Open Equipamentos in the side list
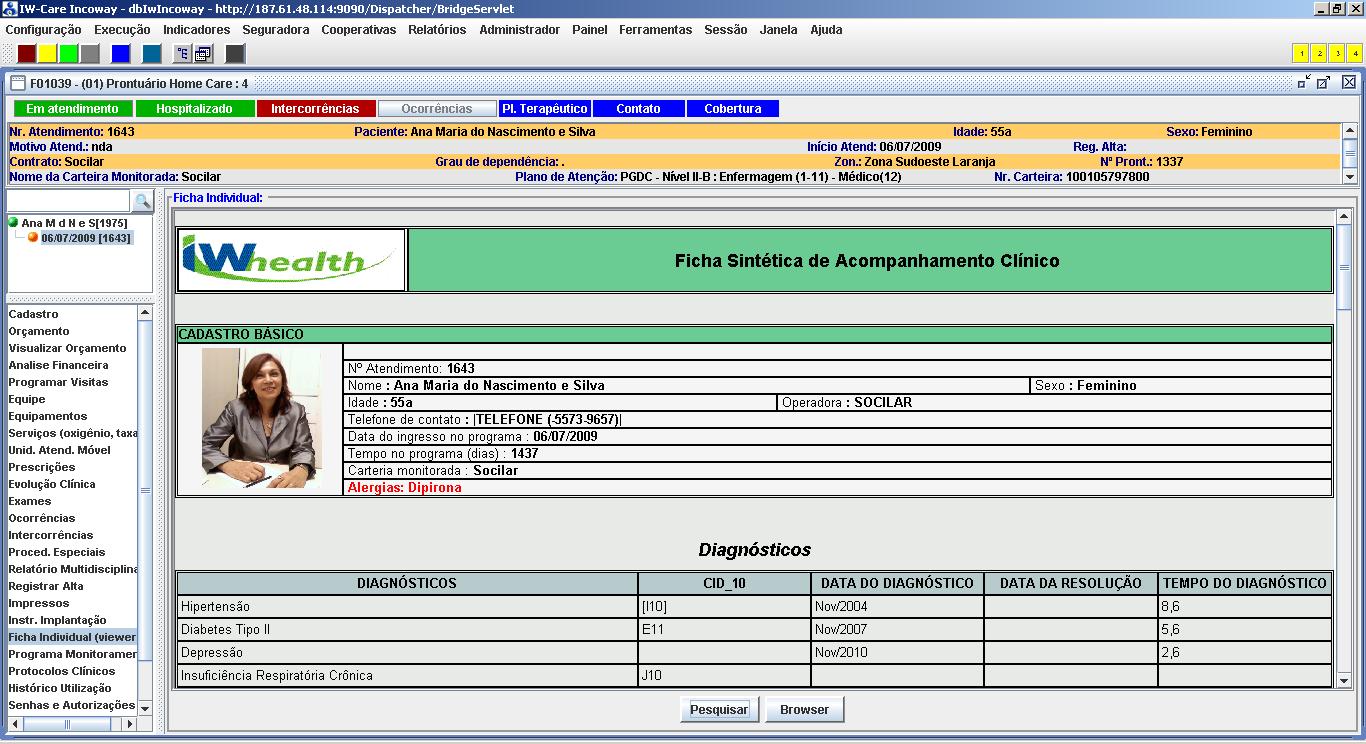Screen dimensions: 1366x744 click(x=48, y=416)
